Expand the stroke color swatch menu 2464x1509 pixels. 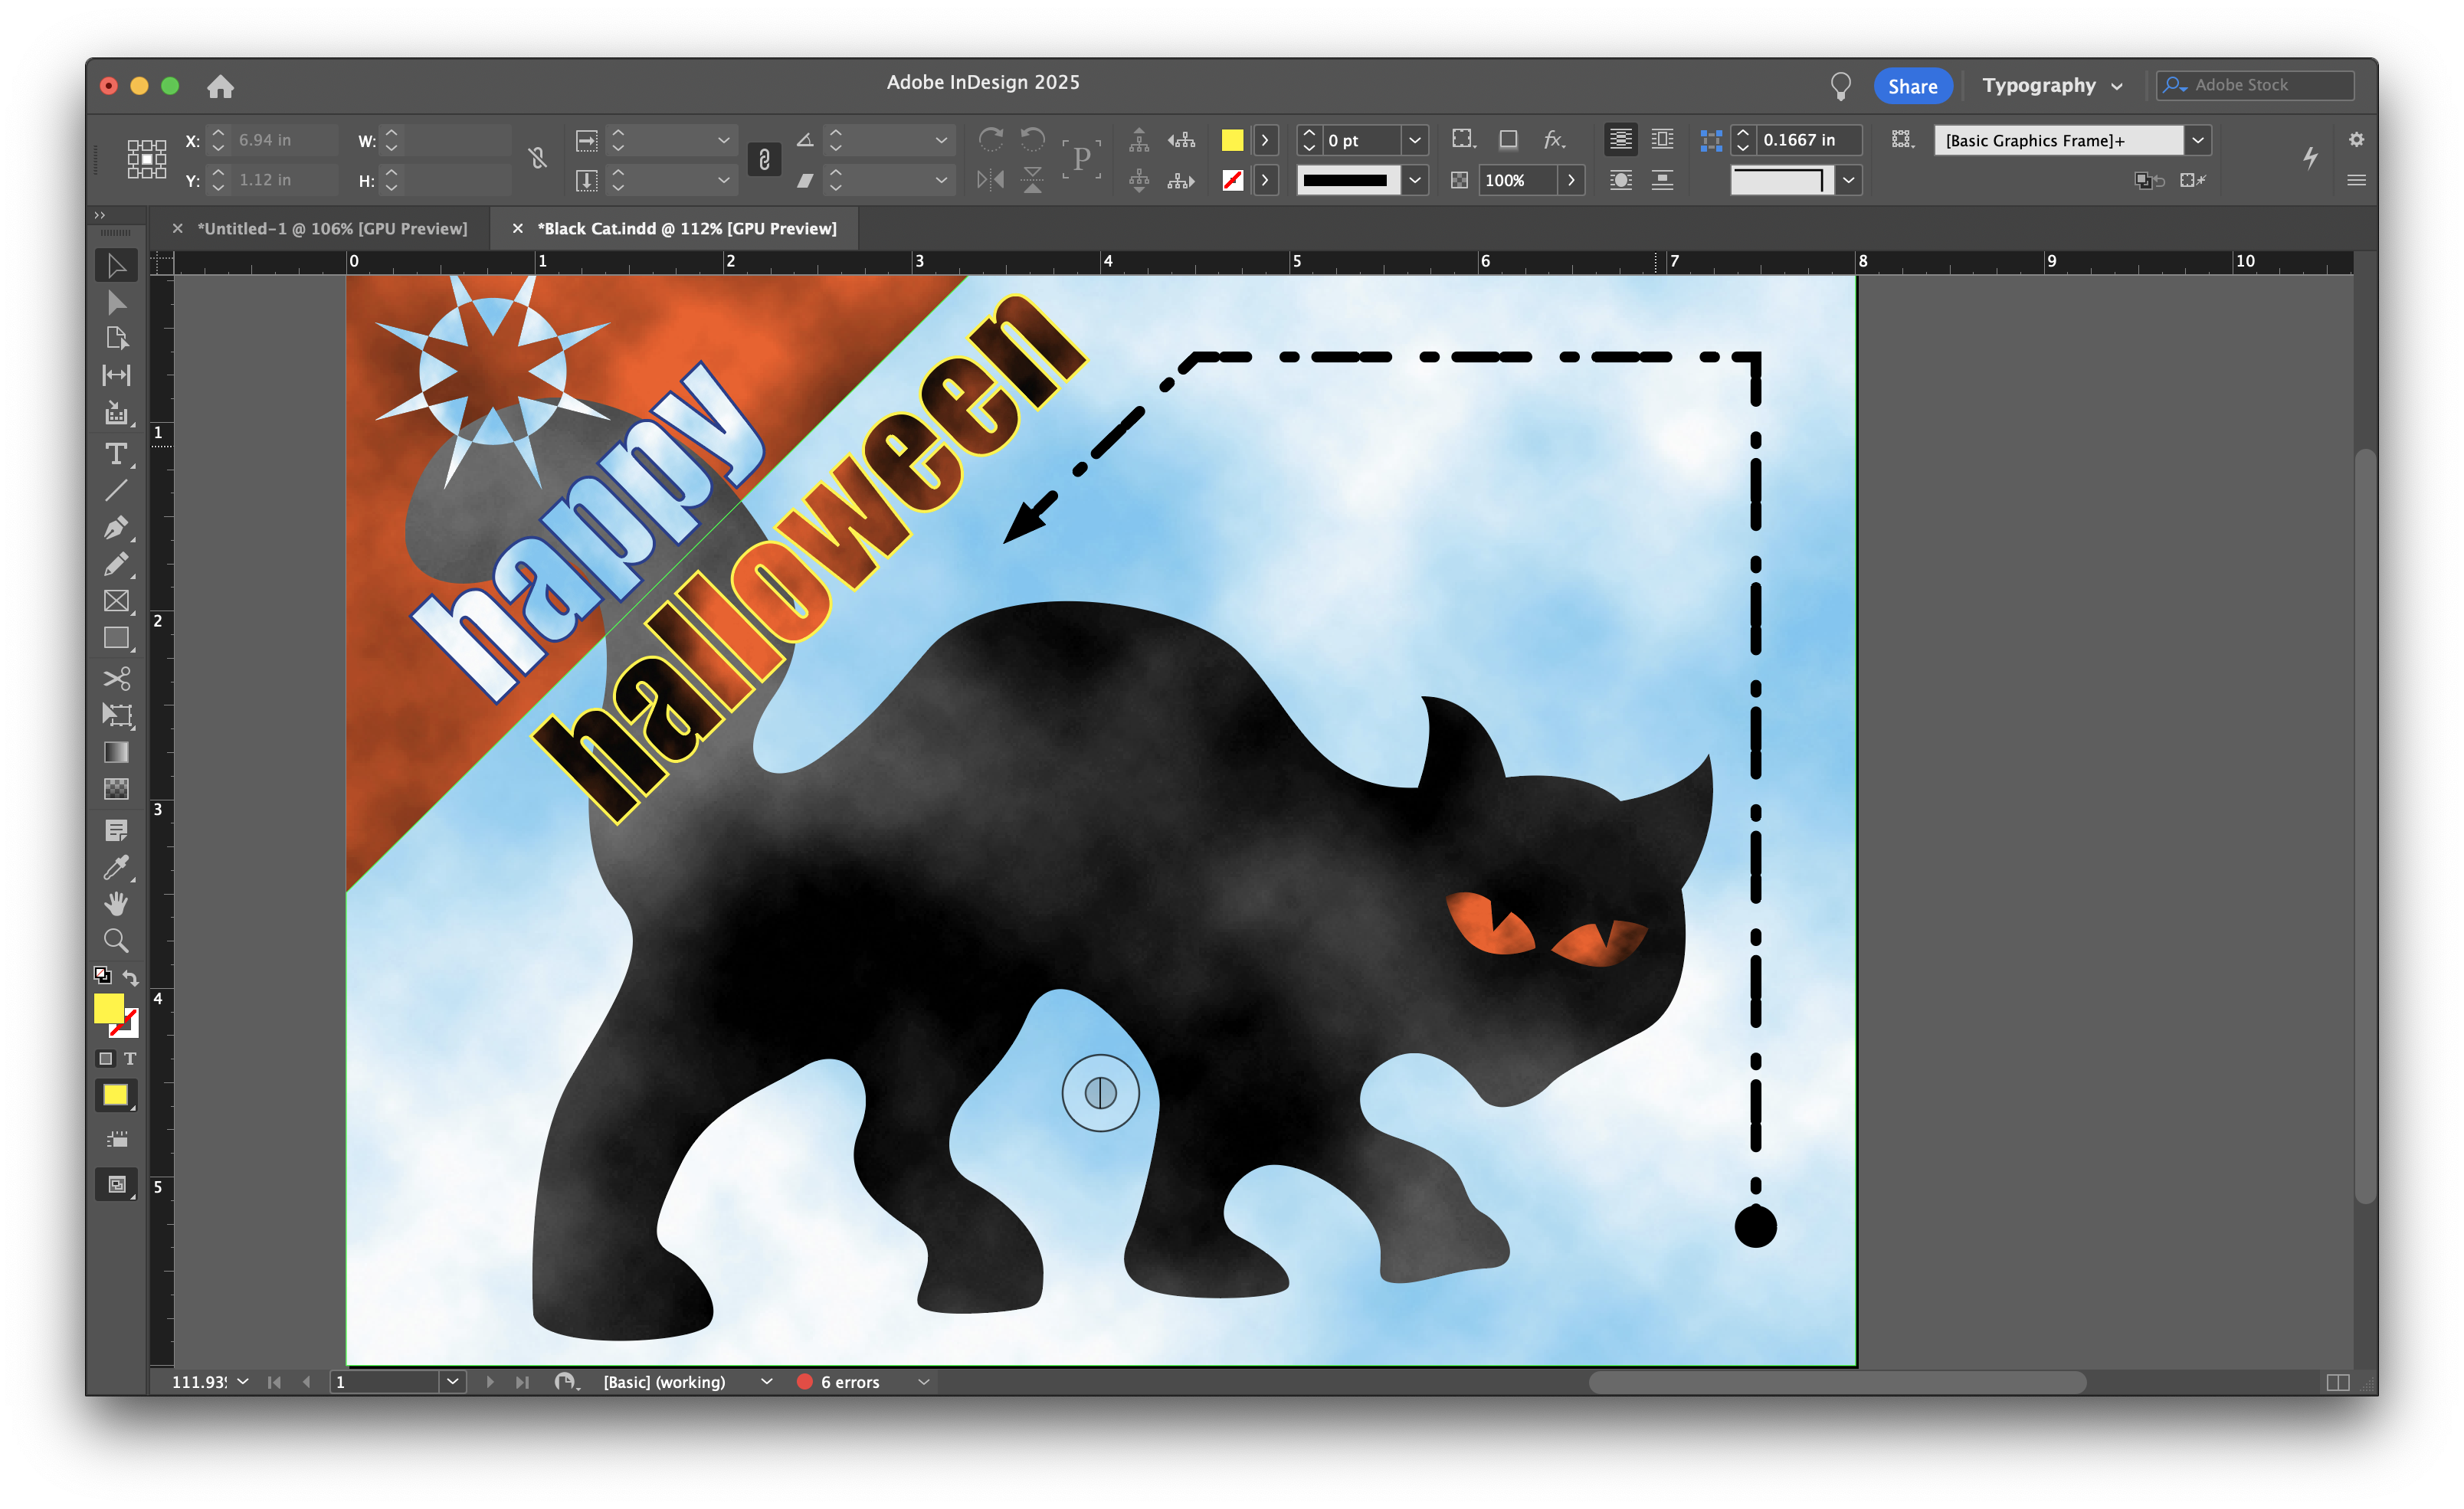click(x=1265, y=180)
